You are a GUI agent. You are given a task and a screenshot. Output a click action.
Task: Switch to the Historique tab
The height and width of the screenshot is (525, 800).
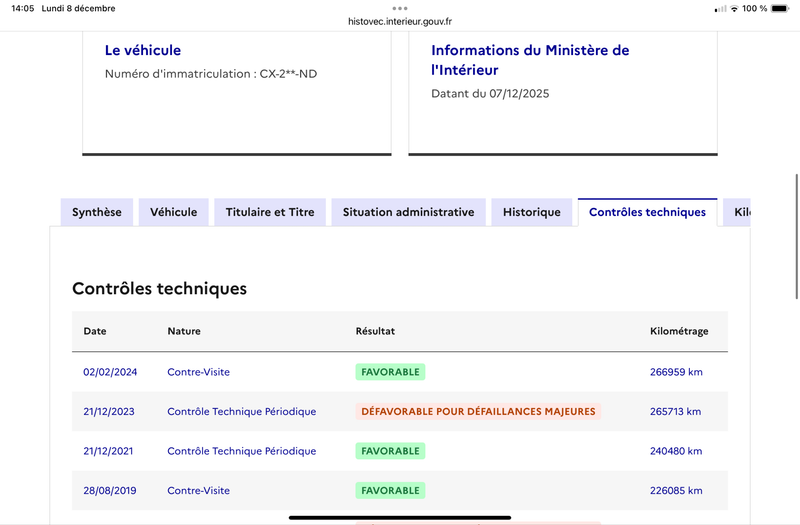coord(532,212)
